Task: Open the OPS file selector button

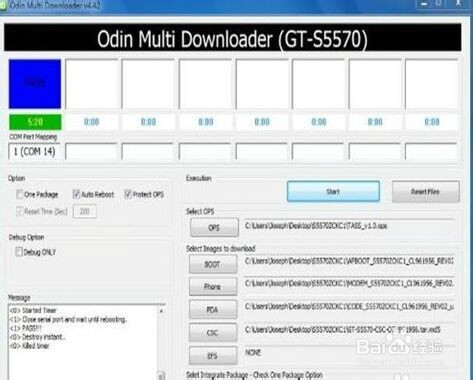Action: (x=214, y=227)
